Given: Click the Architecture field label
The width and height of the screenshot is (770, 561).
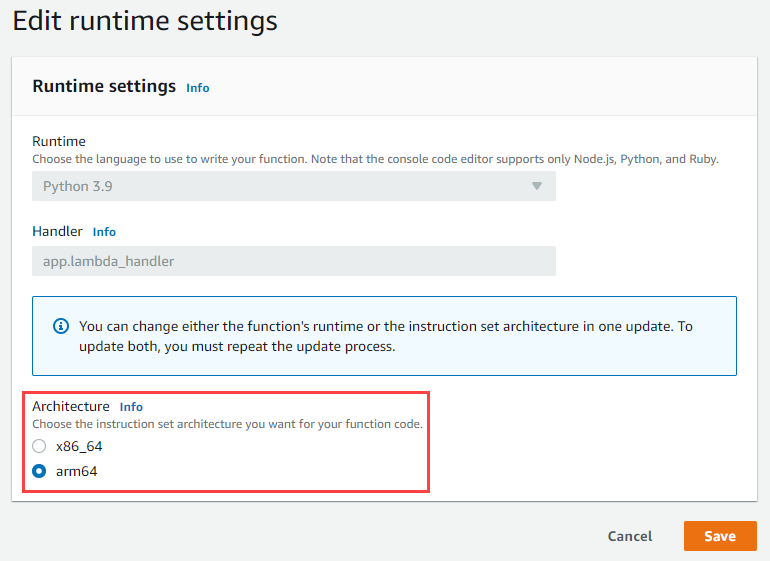Looking at the screenshot, I should coord(71,406).
